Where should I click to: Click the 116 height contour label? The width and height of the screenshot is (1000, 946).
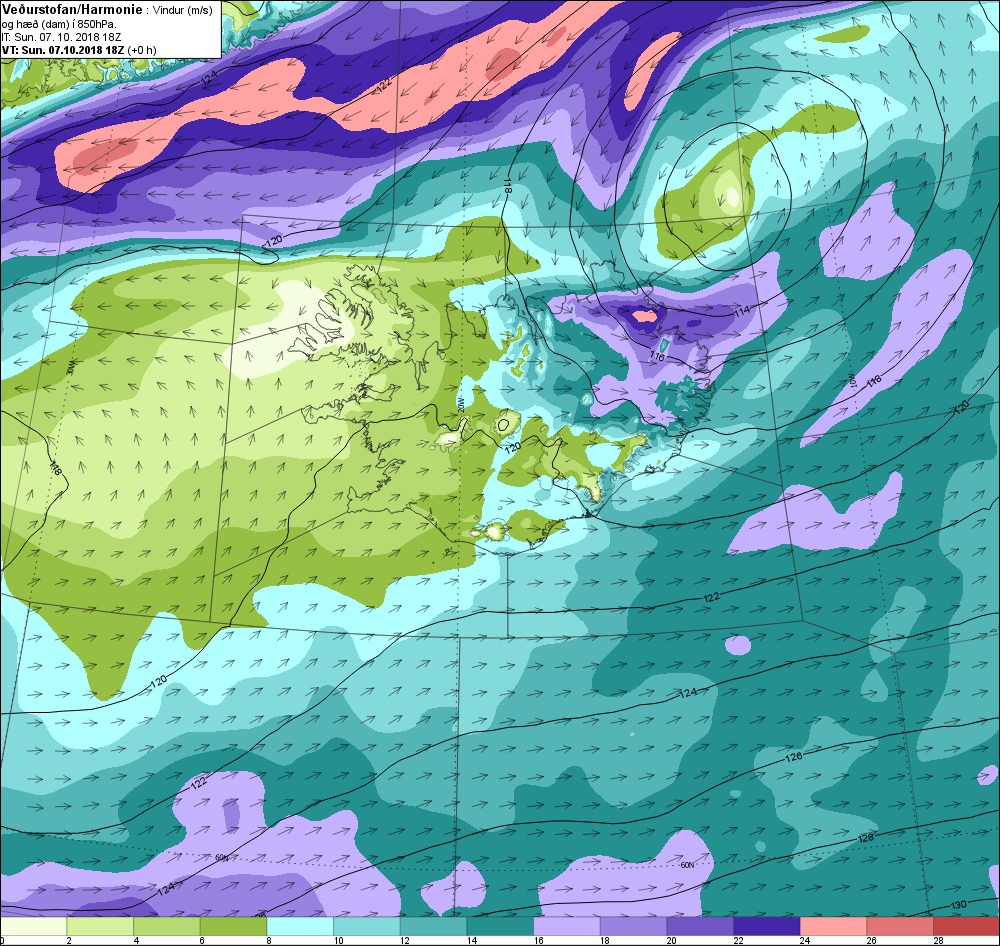(656, 357)
